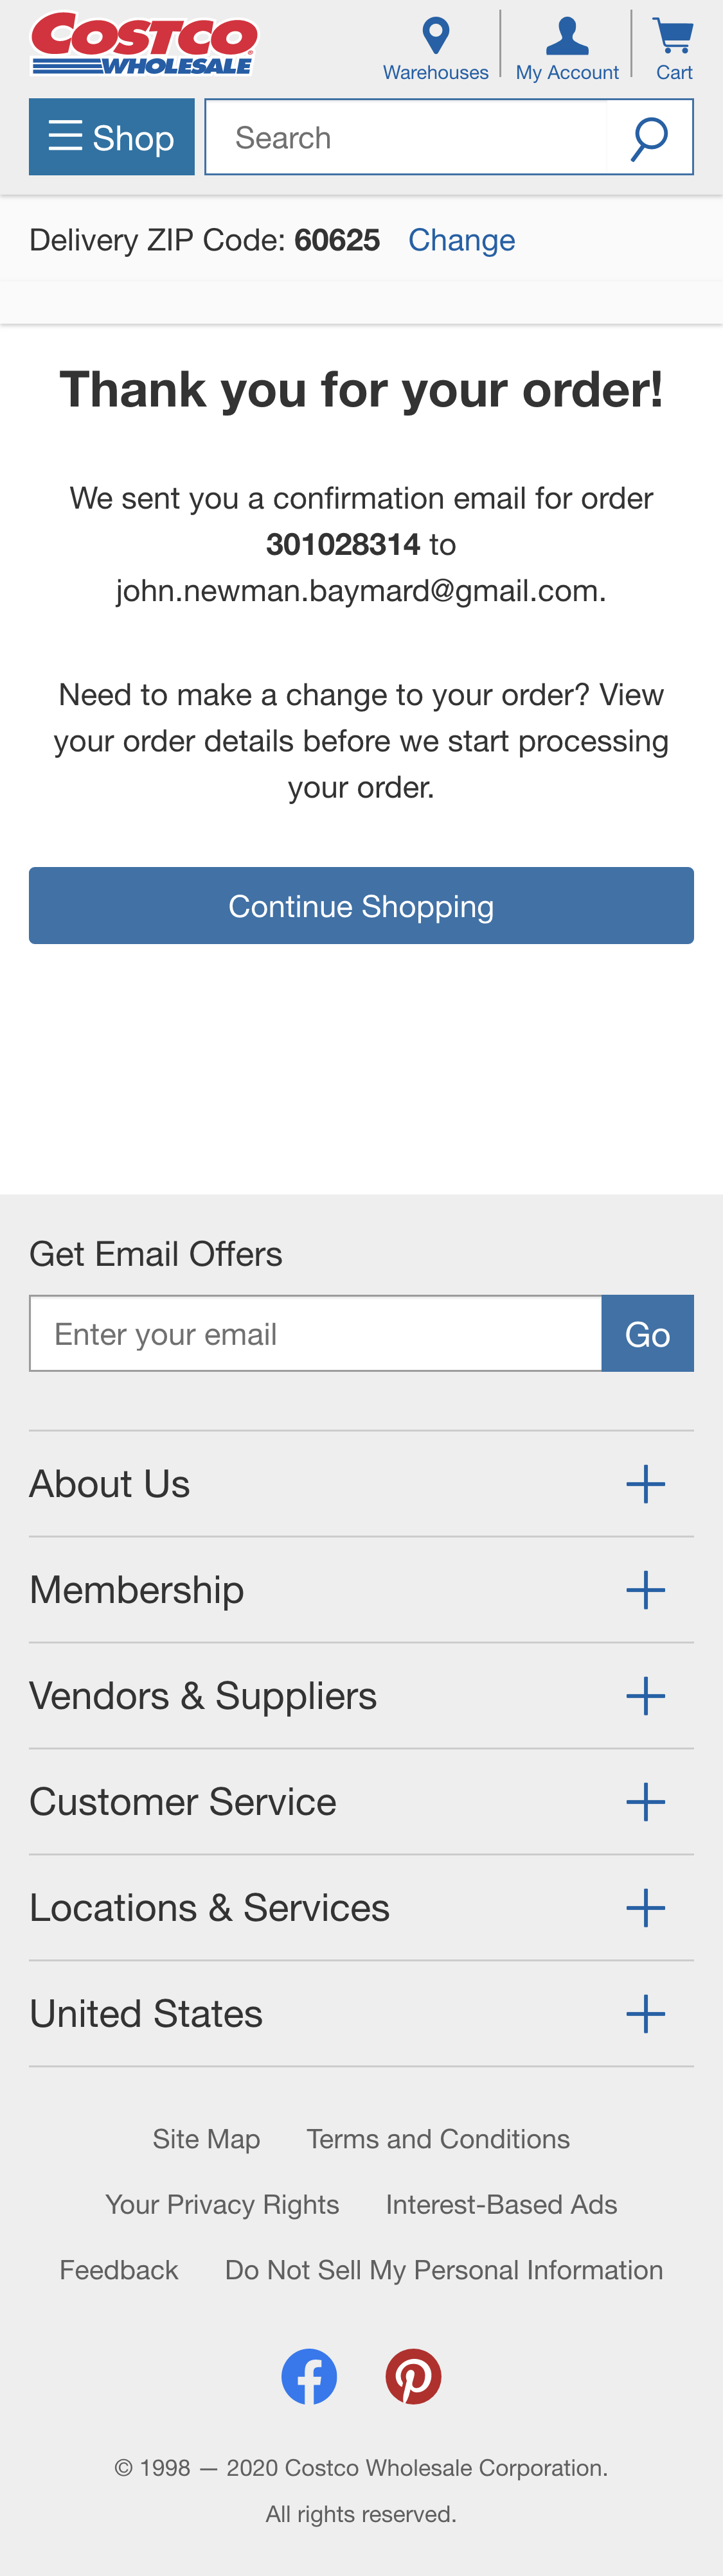The width and height of the screenshot is (723, 2576).
Task: Click the Costco Wholesale logo
Action: click(x=144, y=44)
